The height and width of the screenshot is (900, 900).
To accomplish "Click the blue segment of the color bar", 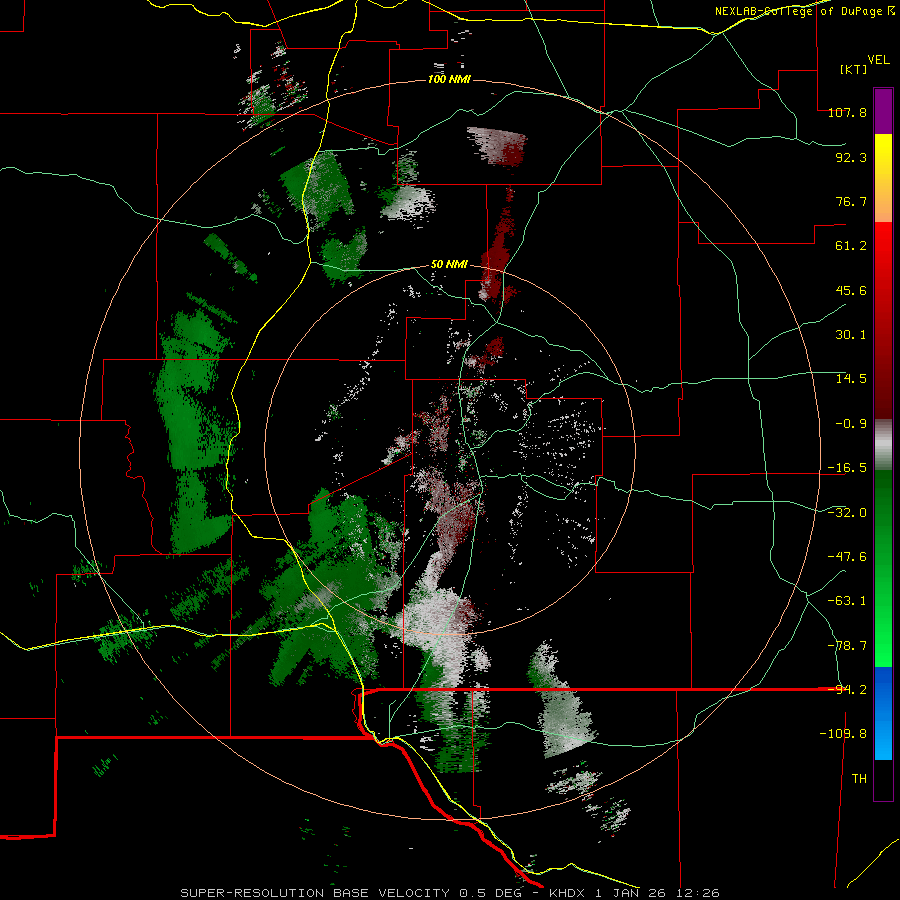I will (883, 713).
